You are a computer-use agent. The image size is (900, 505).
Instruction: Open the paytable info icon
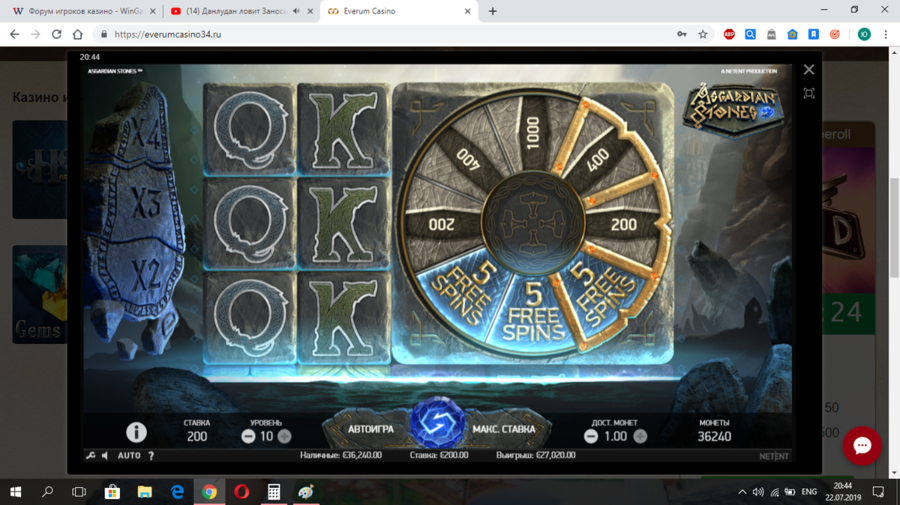coord(136,432)
